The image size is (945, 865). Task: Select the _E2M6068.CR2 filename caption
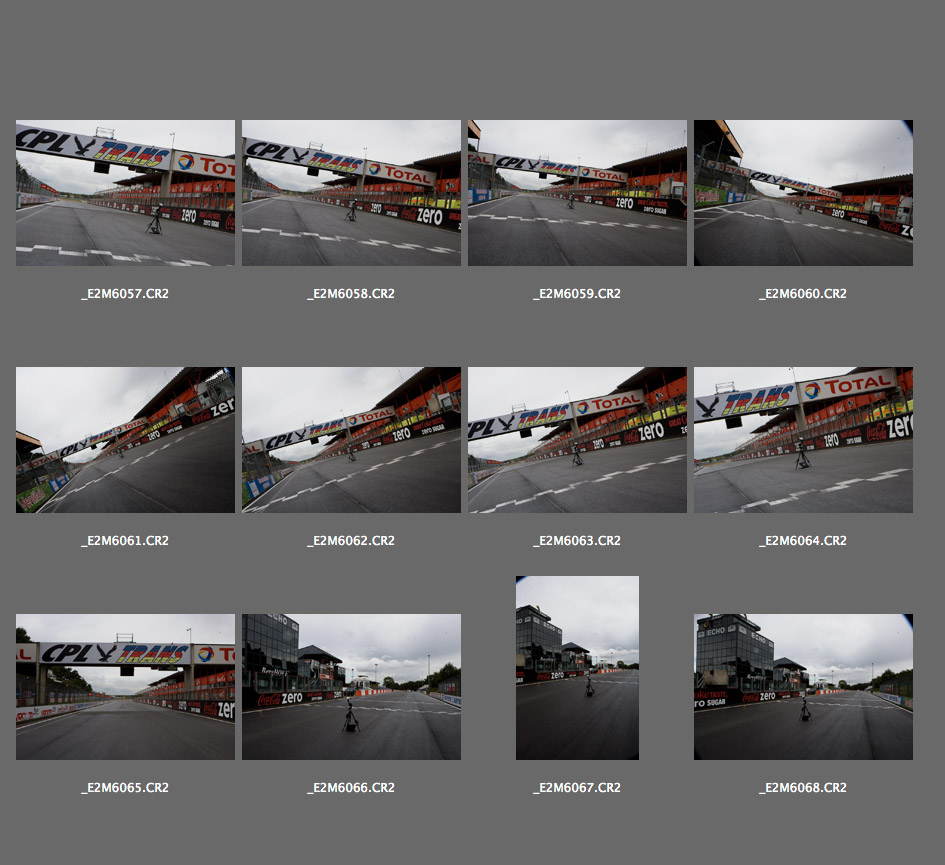tap(803, 788)
